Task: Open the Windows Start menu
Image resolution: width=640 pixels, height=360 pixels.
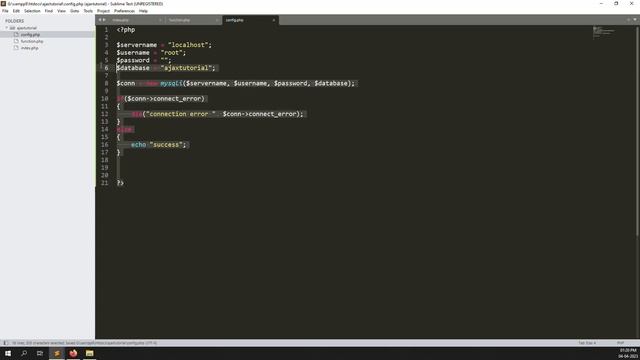Action: pyautogui.click(x=8, y=353)
